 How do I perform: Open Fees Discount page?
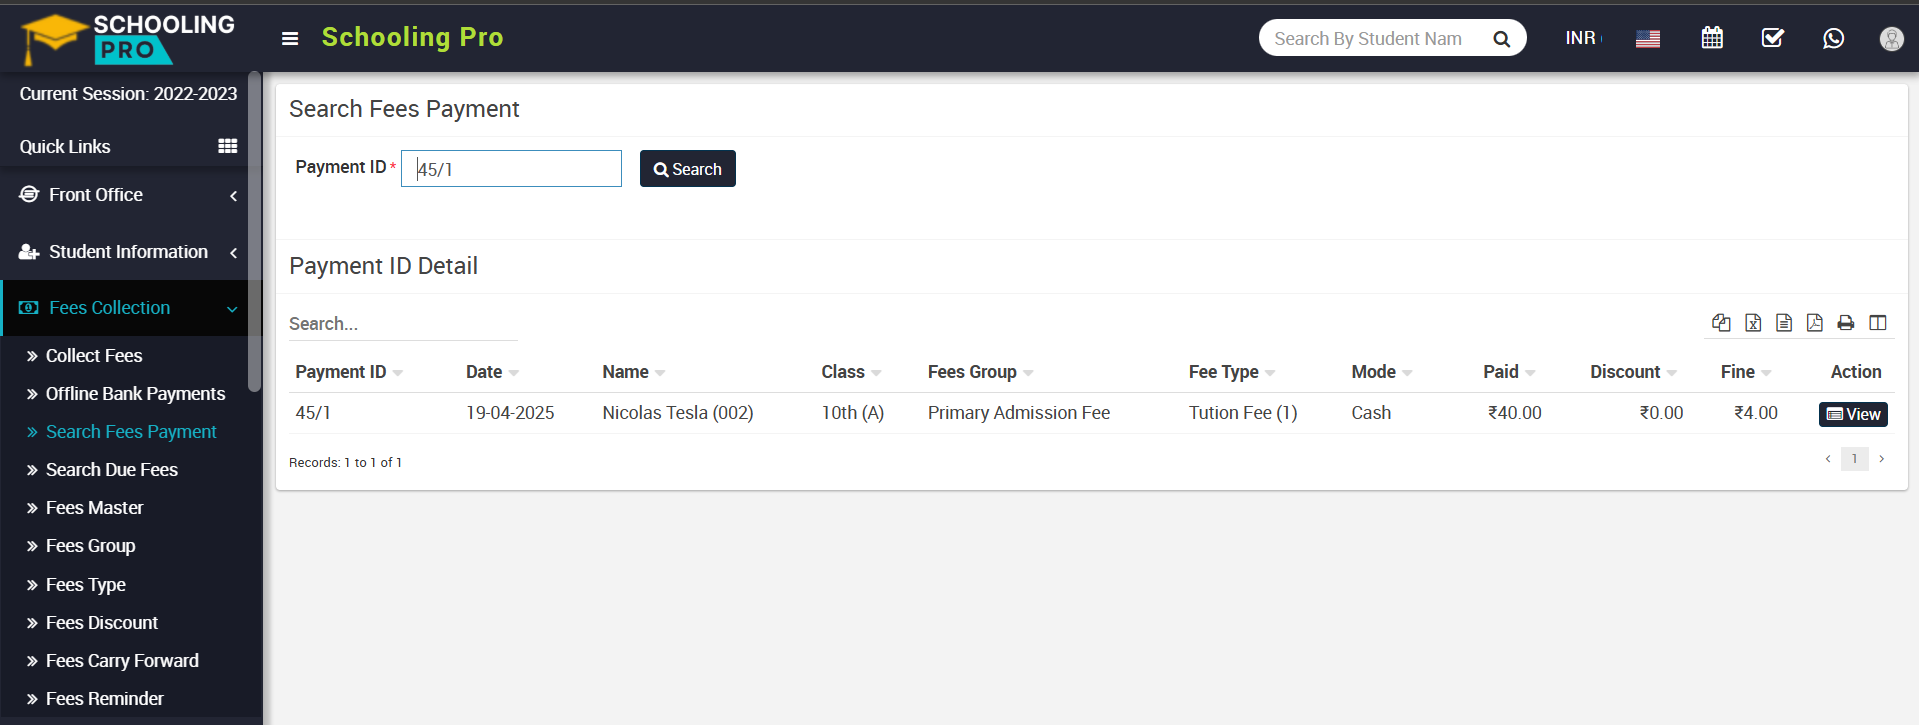[x=102, y=623]
